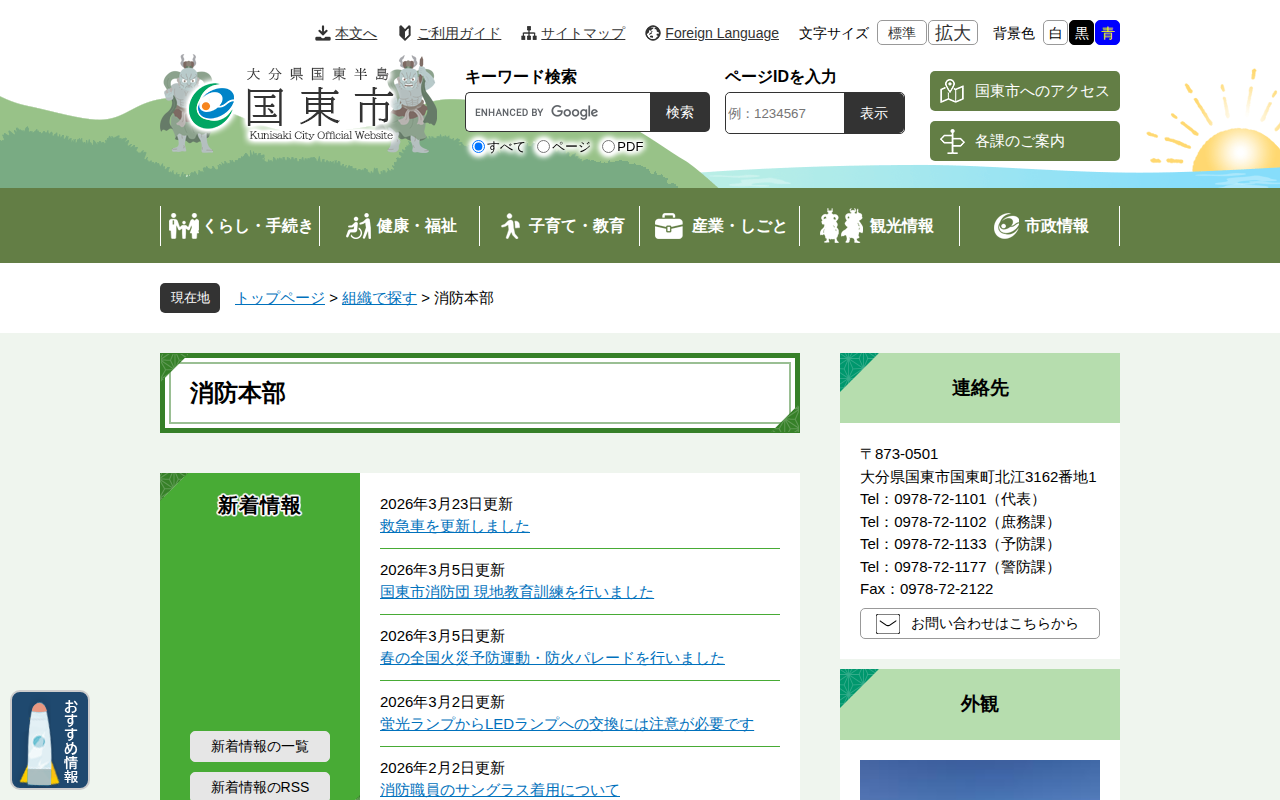1280x800 pixels.
Task: Set background color to blue 青
Action: point(1107,33)
